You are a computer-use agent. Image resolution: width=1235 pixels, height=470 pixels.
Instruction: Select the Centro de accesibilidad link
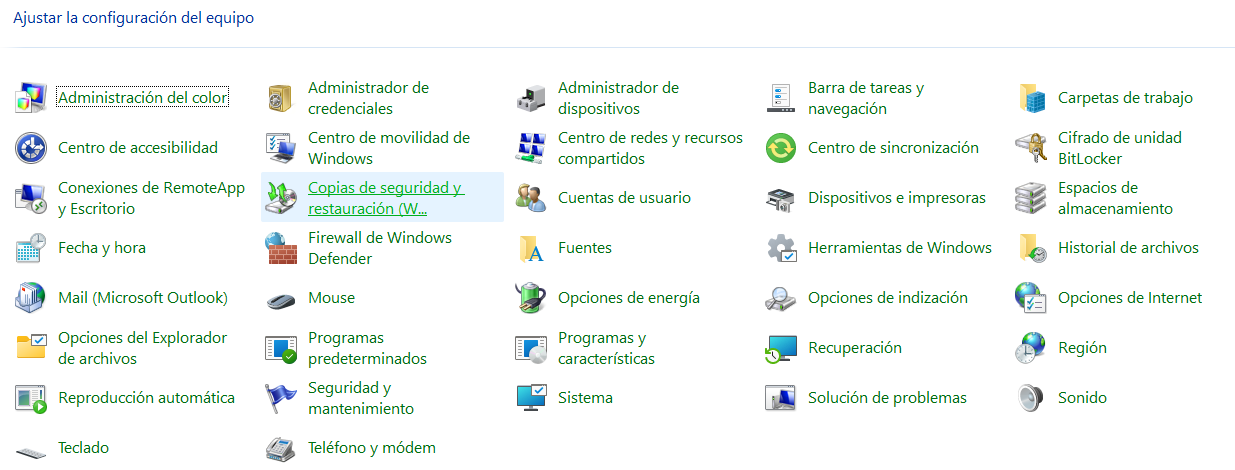tap(138, 148)
